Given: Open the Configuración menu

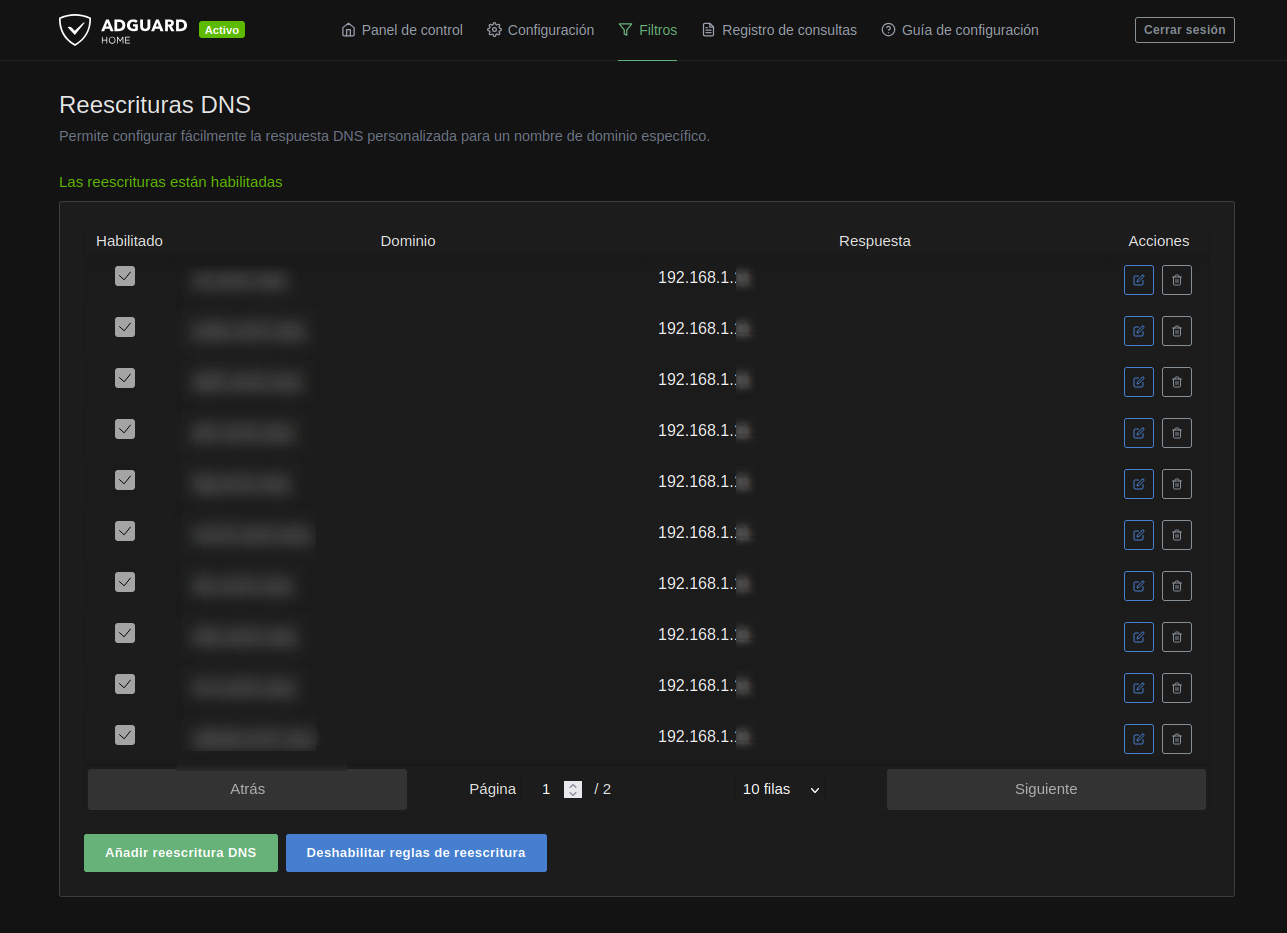Looking at the screenshot, I should tap(540, 30).
